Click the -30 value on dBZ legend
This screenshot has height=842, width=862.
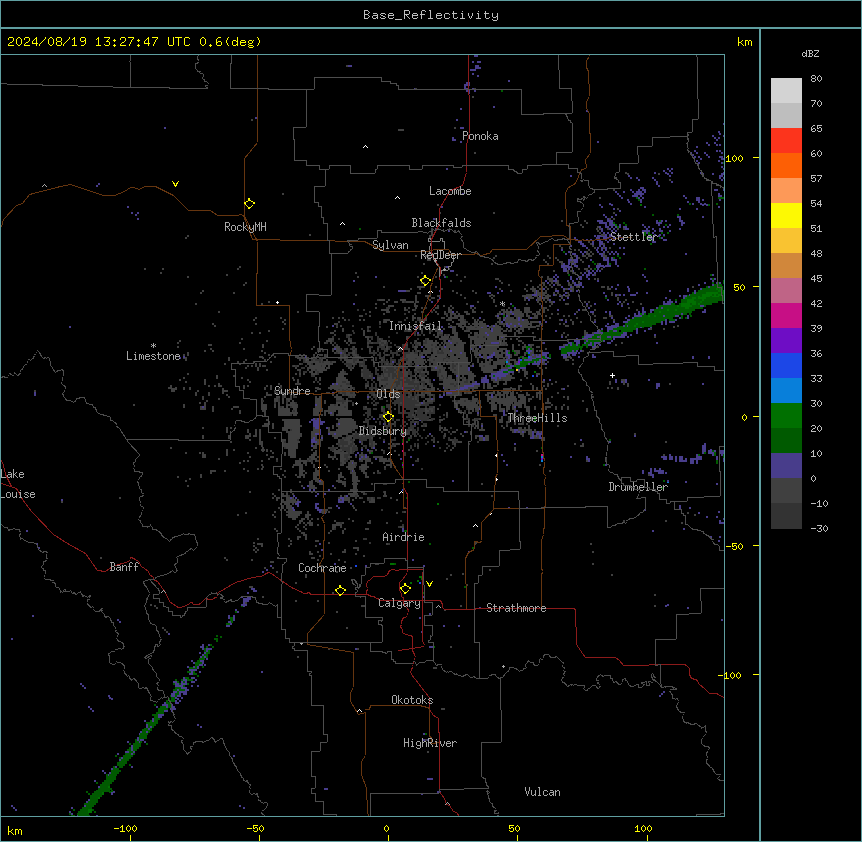tap(819, 528)
